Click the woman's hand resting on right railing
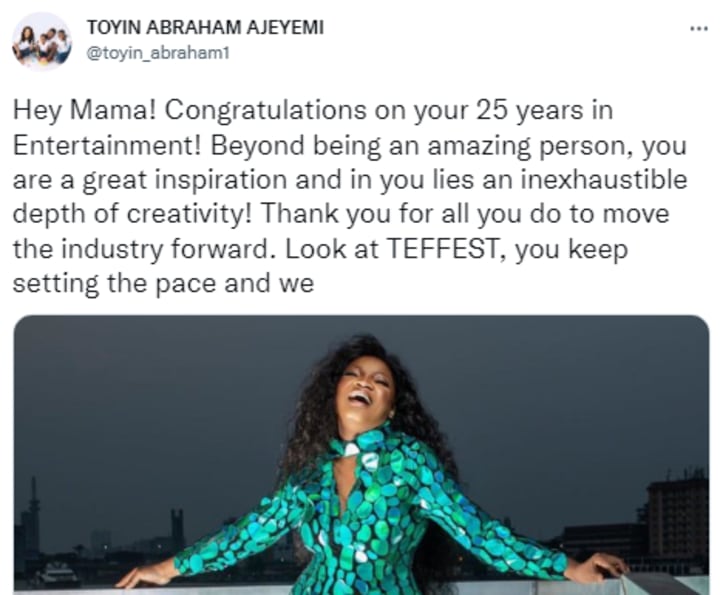 (596, 568)
